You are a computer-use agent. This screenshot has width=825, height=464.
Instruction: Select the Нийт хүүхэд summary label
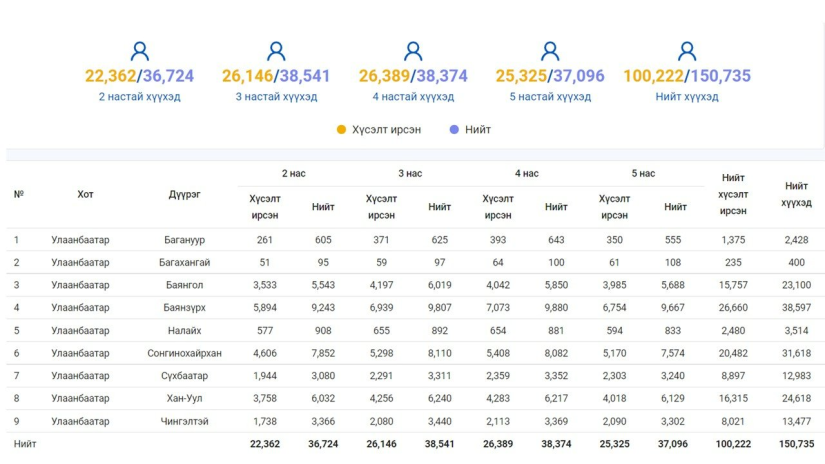pos(687,97)
